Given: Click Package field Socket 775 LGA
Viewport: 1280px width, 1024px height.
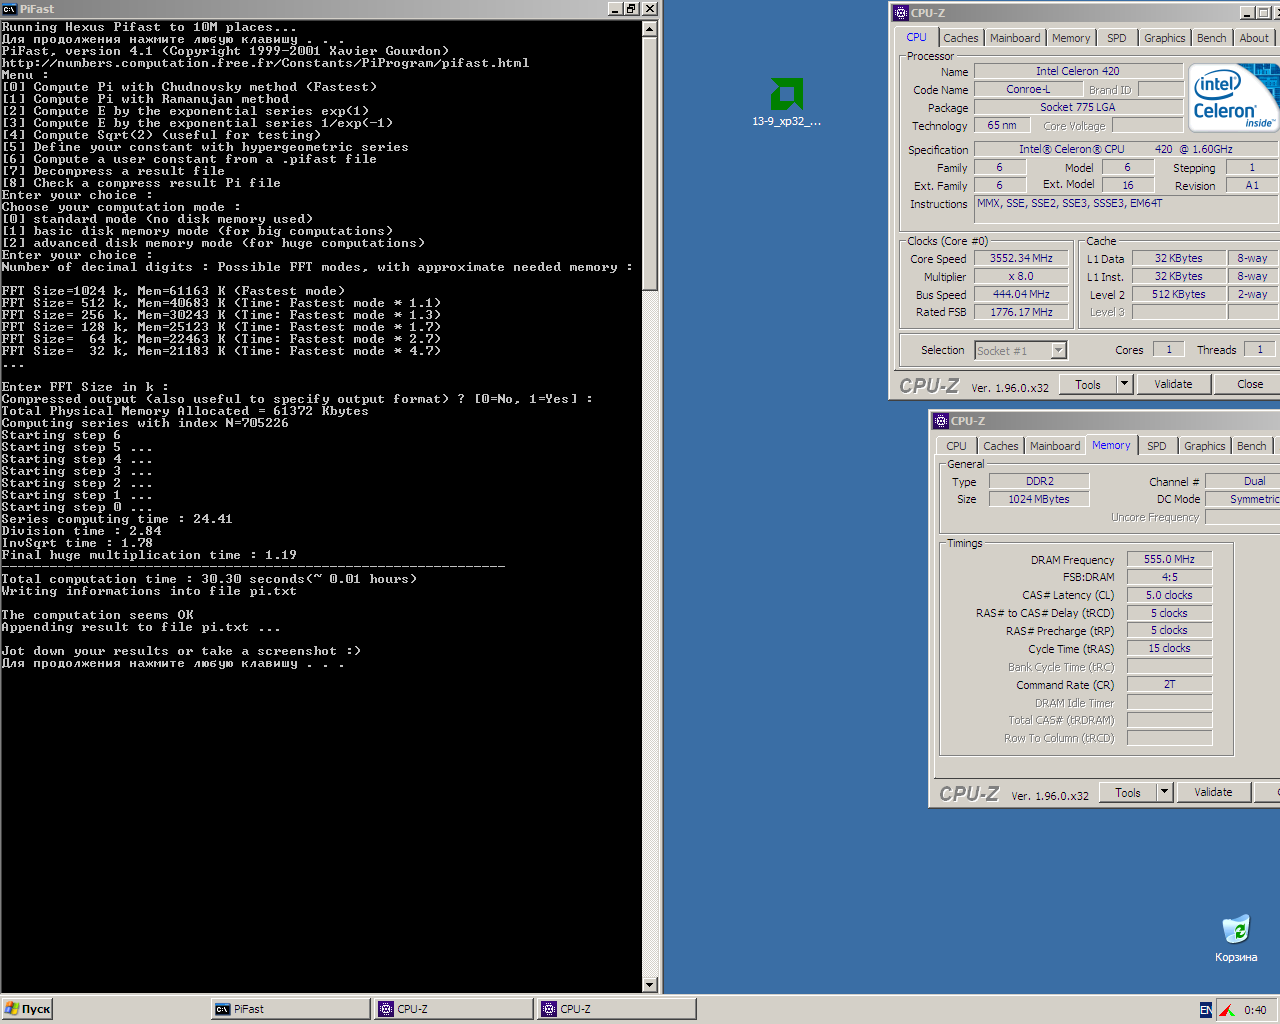Looking at the screenshot, I should point(1078,107).
